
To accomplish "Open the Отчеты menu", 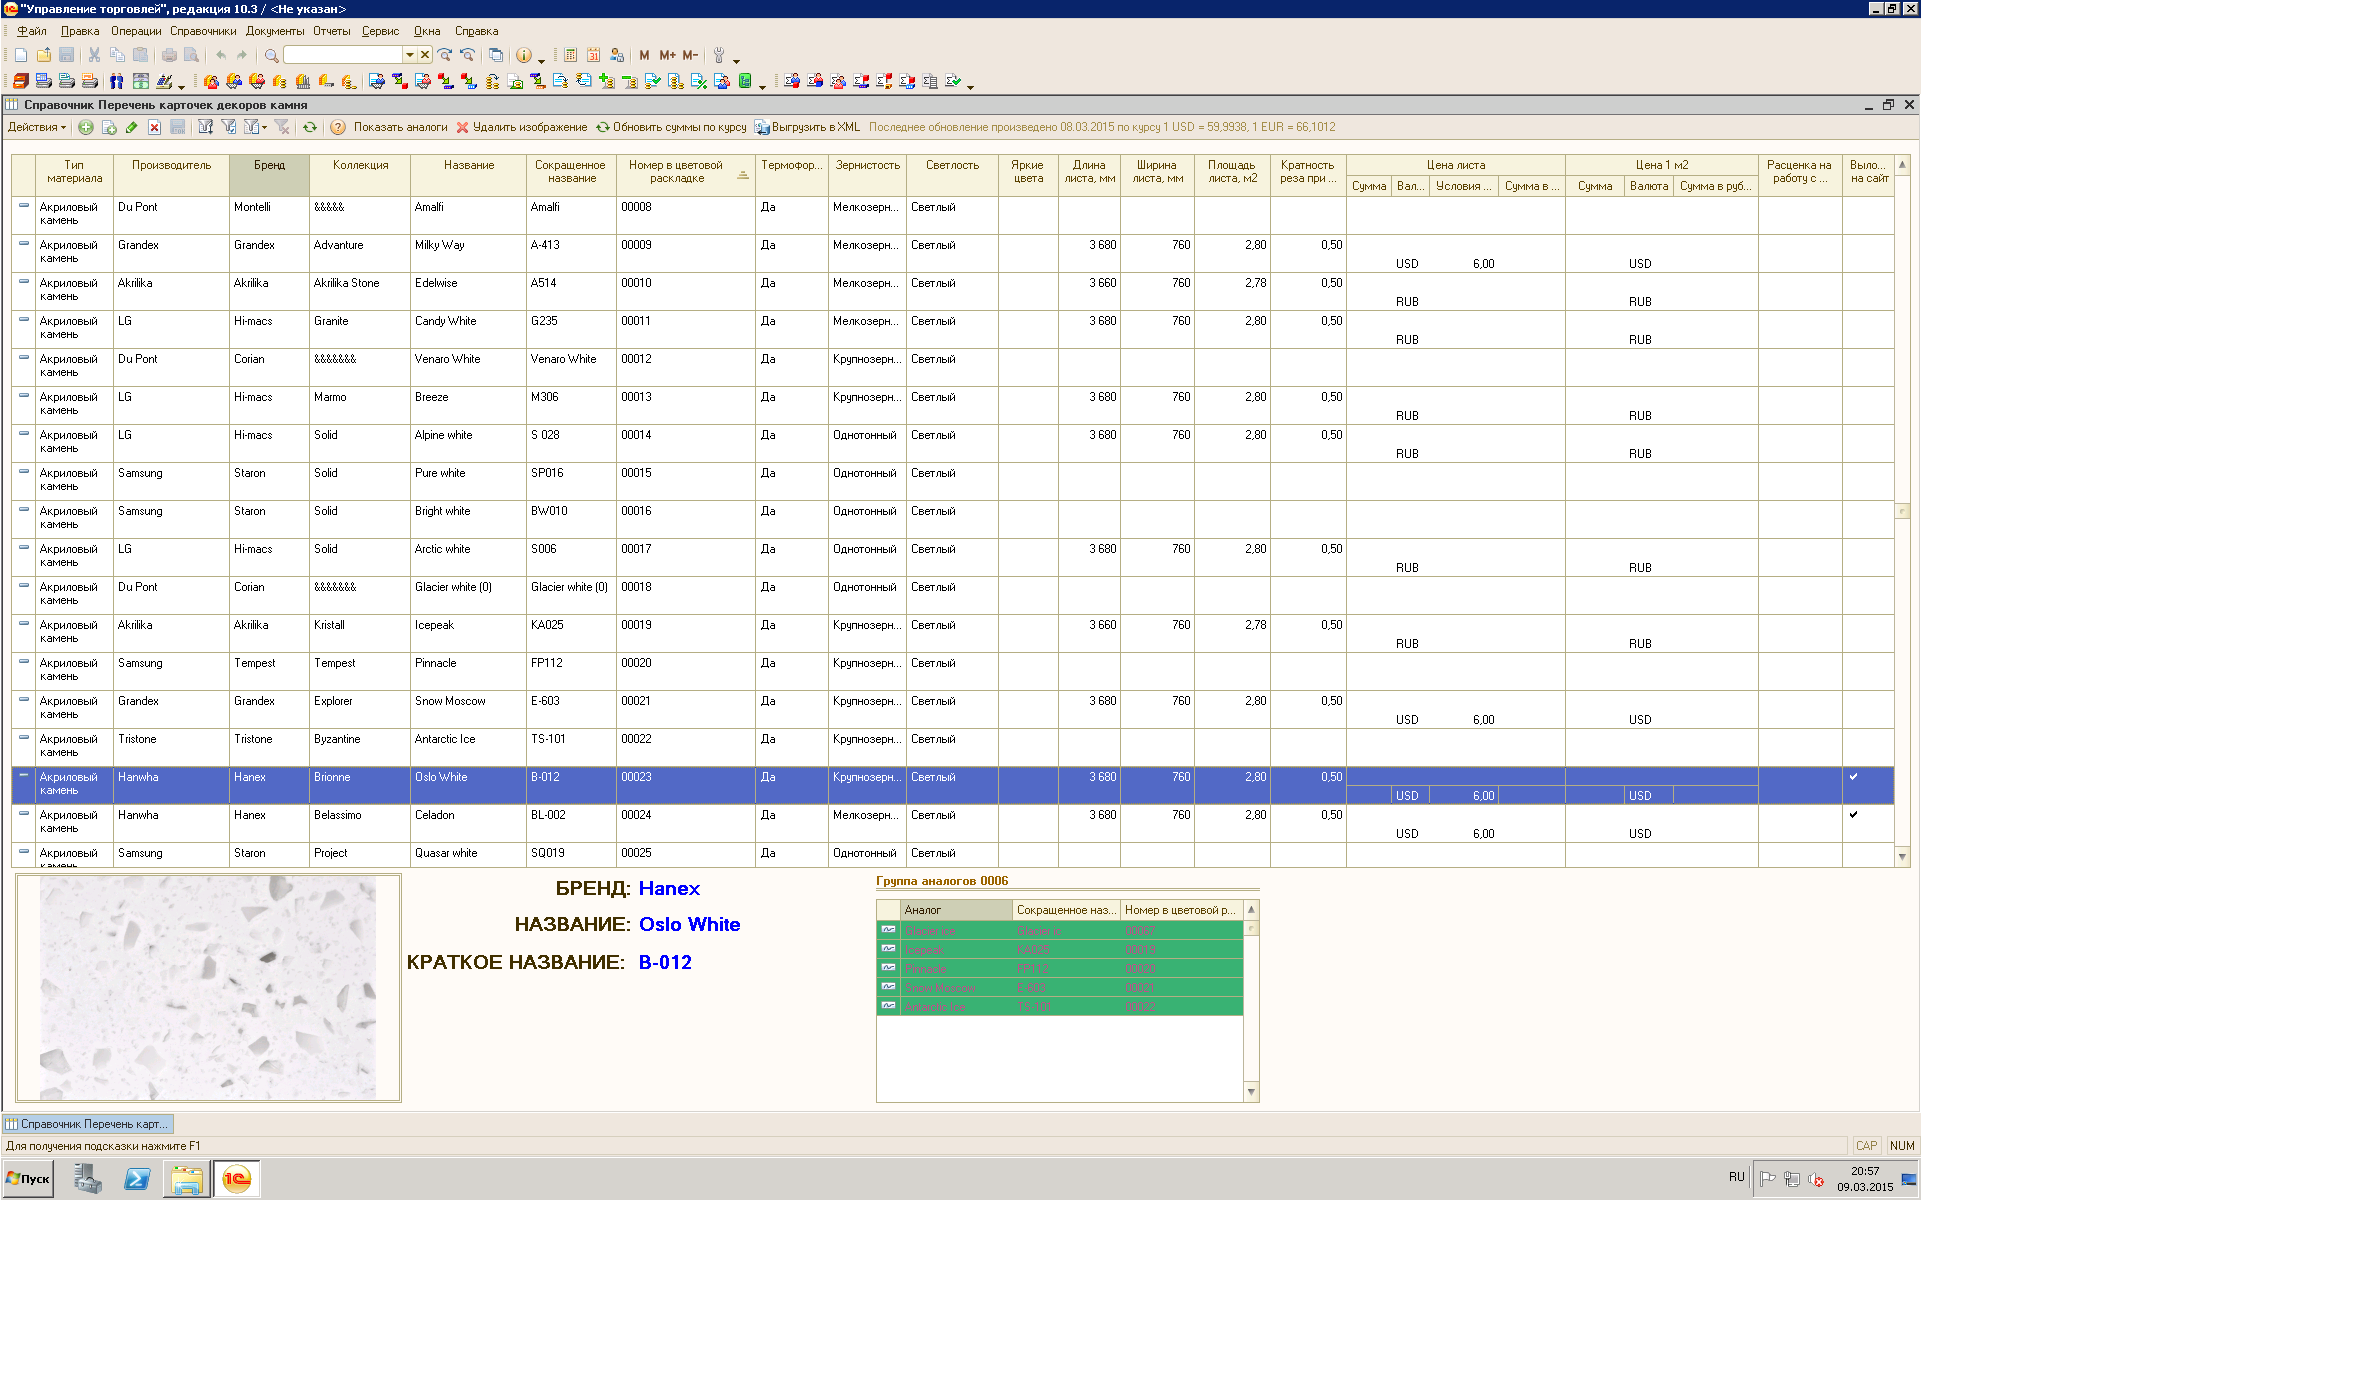I will click(x=331, y=31).
